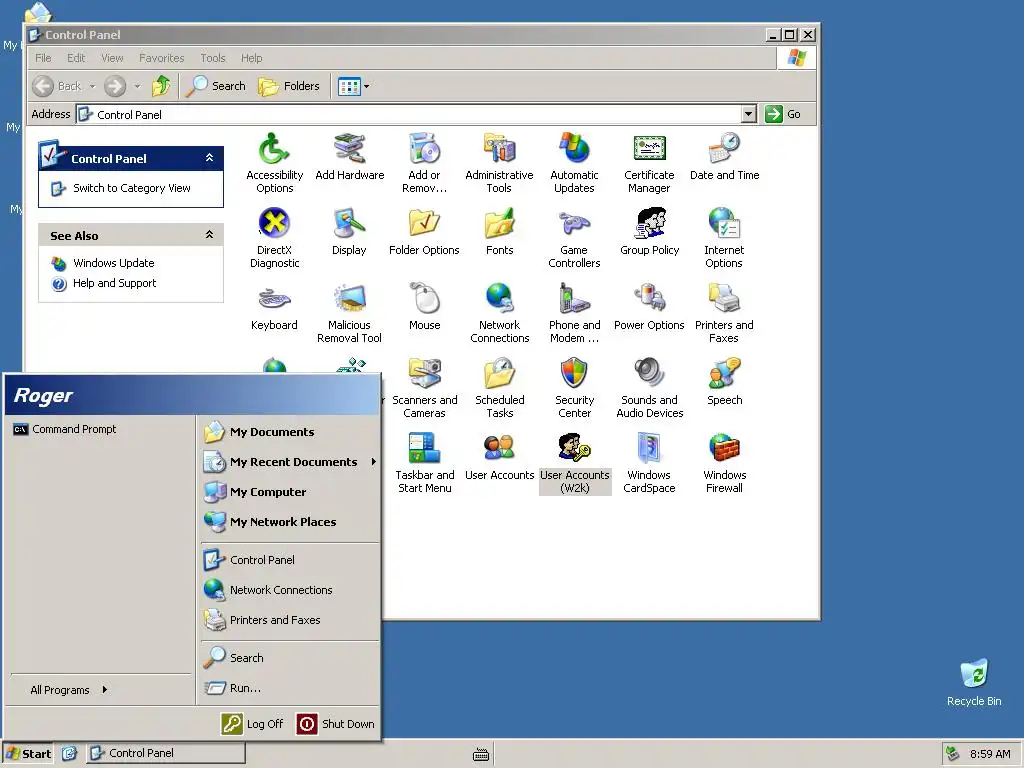
Task: Open Windows Firewall icon
Action: click(724, 464)
